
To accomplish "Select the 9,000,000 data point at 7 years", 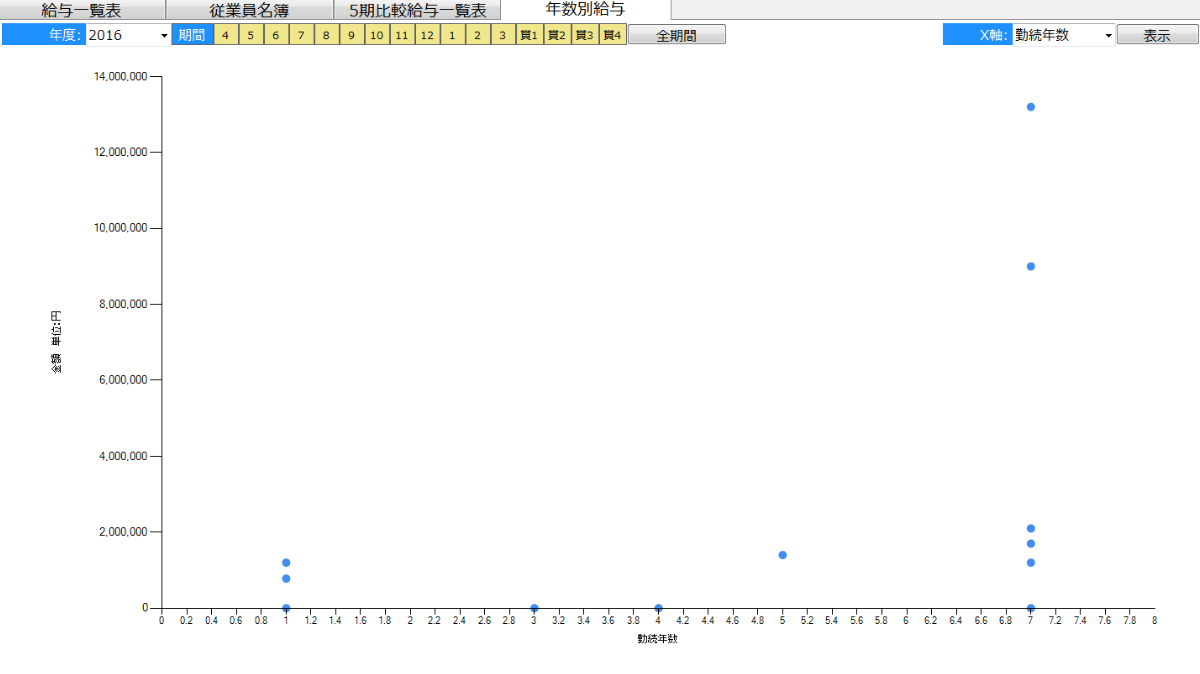I will click(1030, 266).
